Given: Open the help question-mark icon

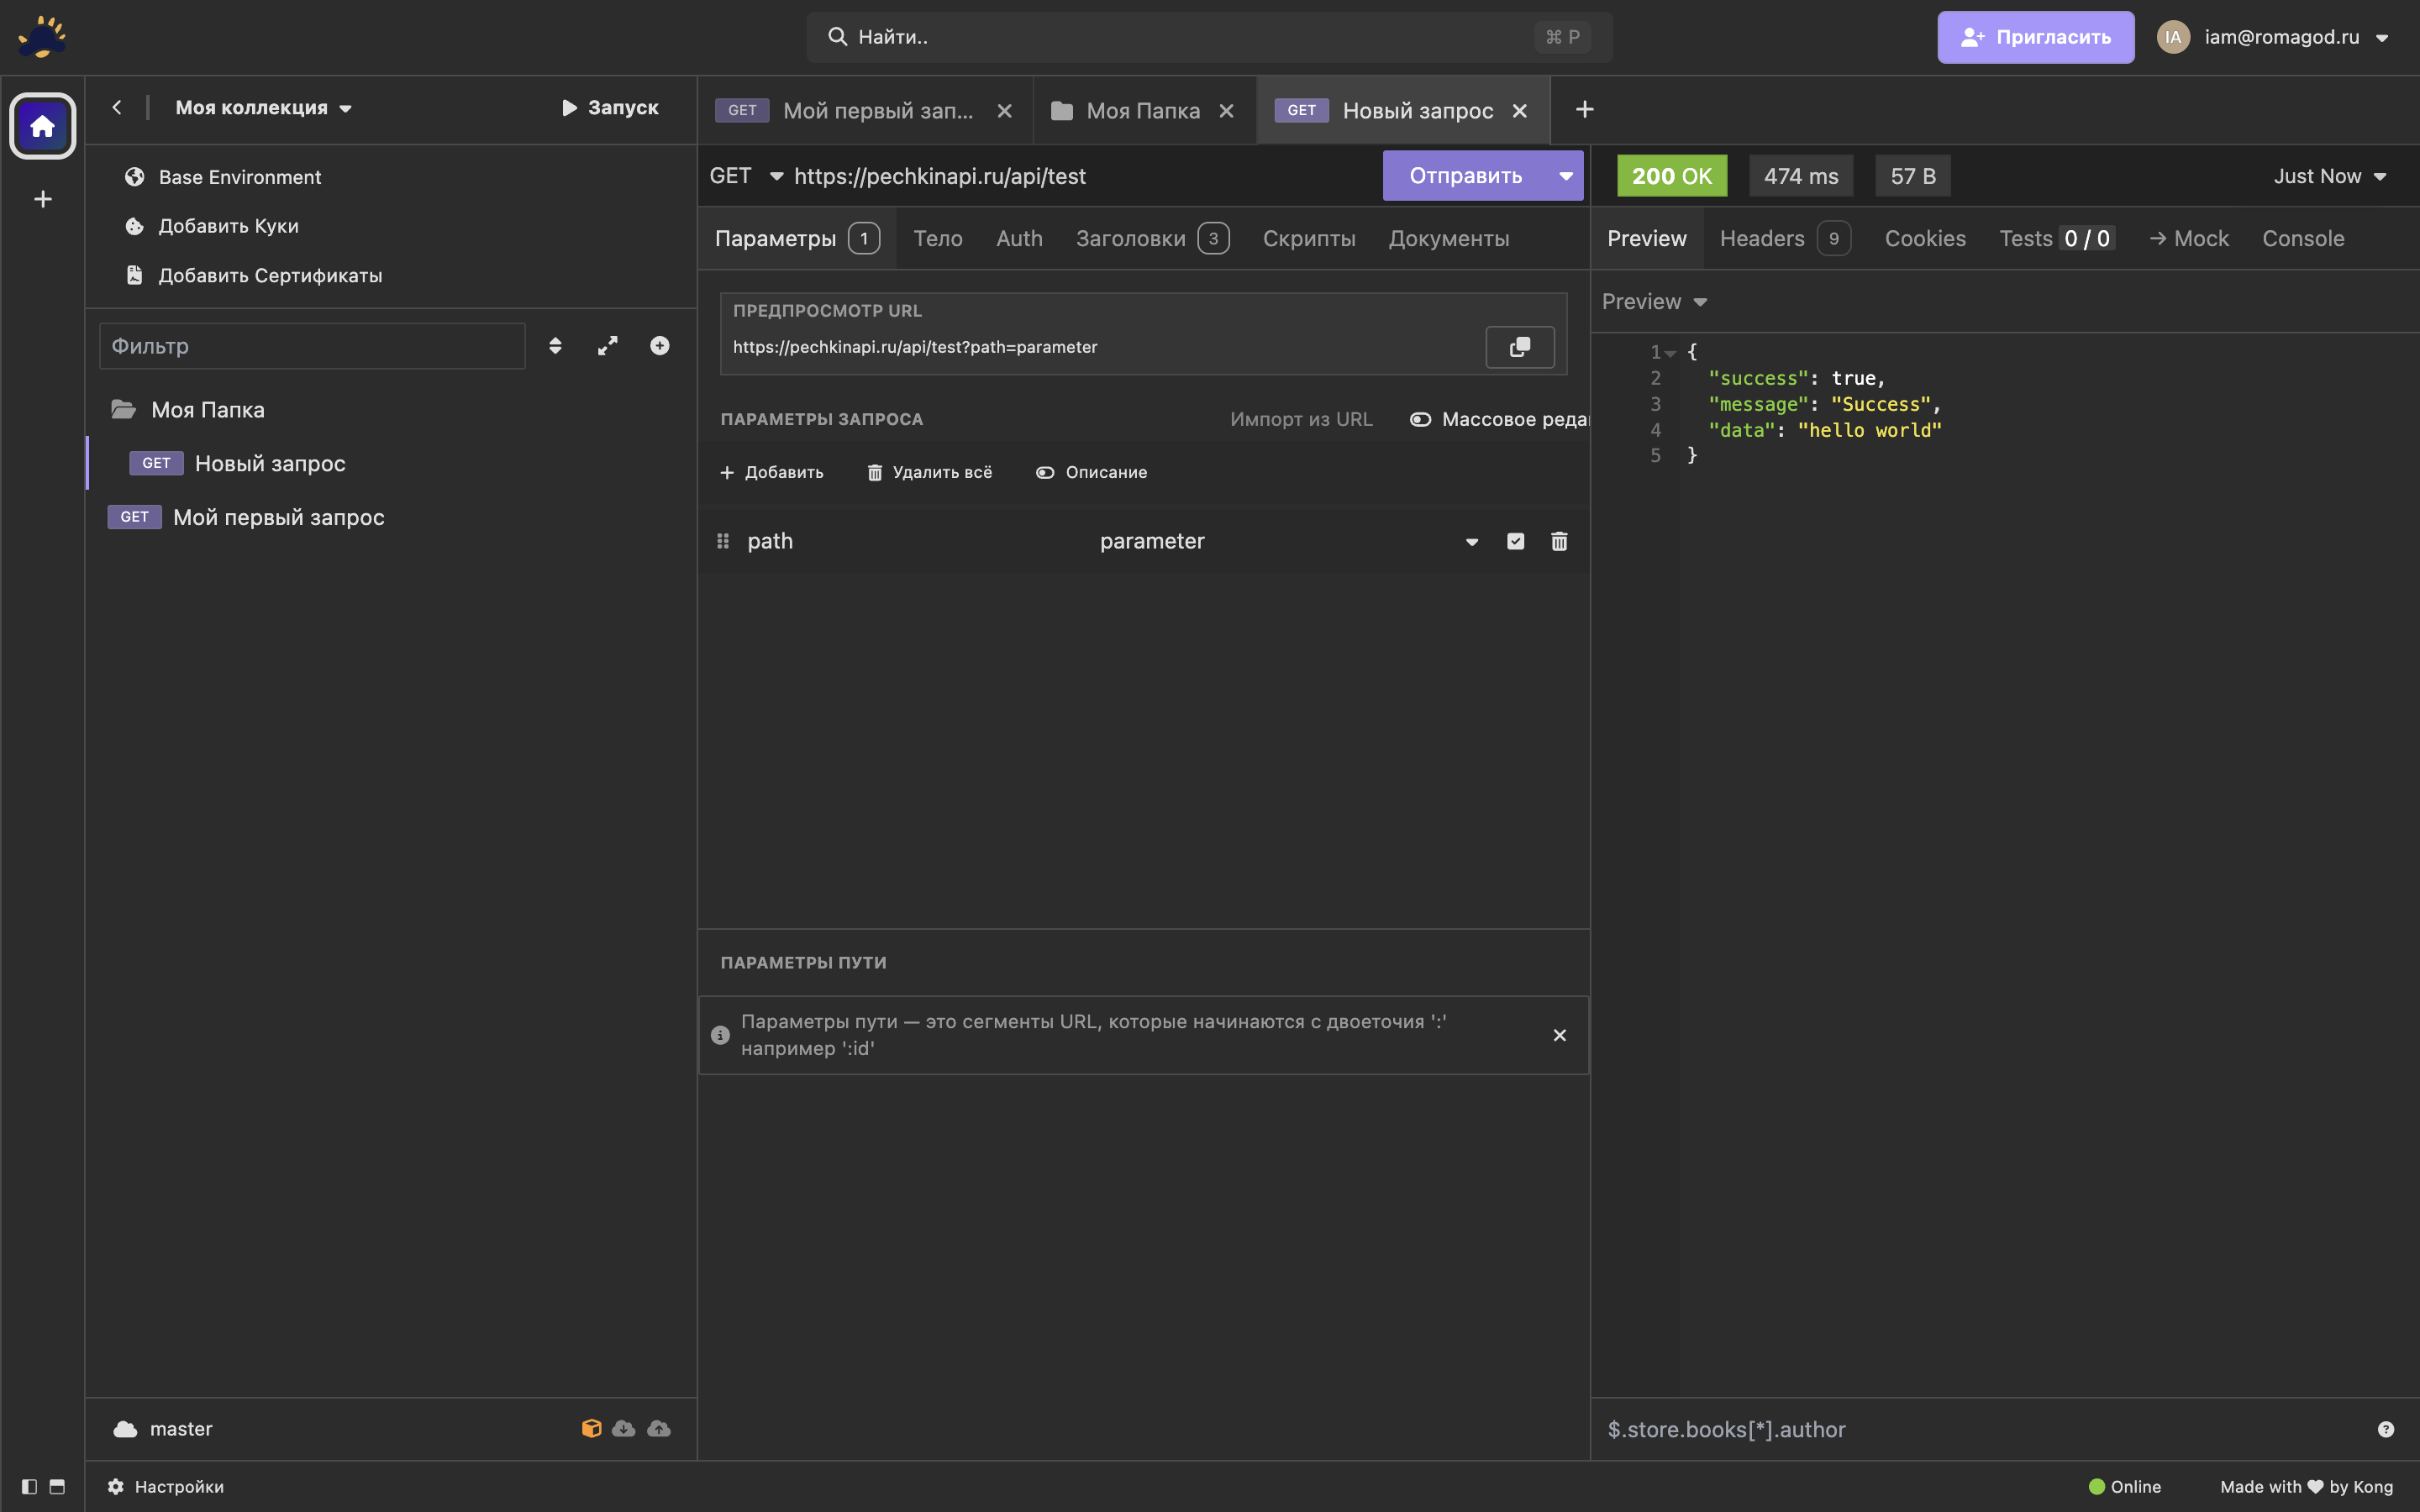Looking at the screenshot, I should pos(2385,1429).
